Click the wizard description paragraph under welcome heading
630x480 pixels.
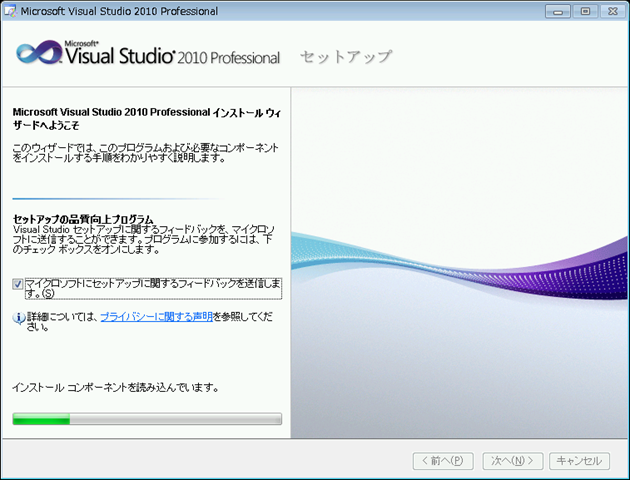145,152
